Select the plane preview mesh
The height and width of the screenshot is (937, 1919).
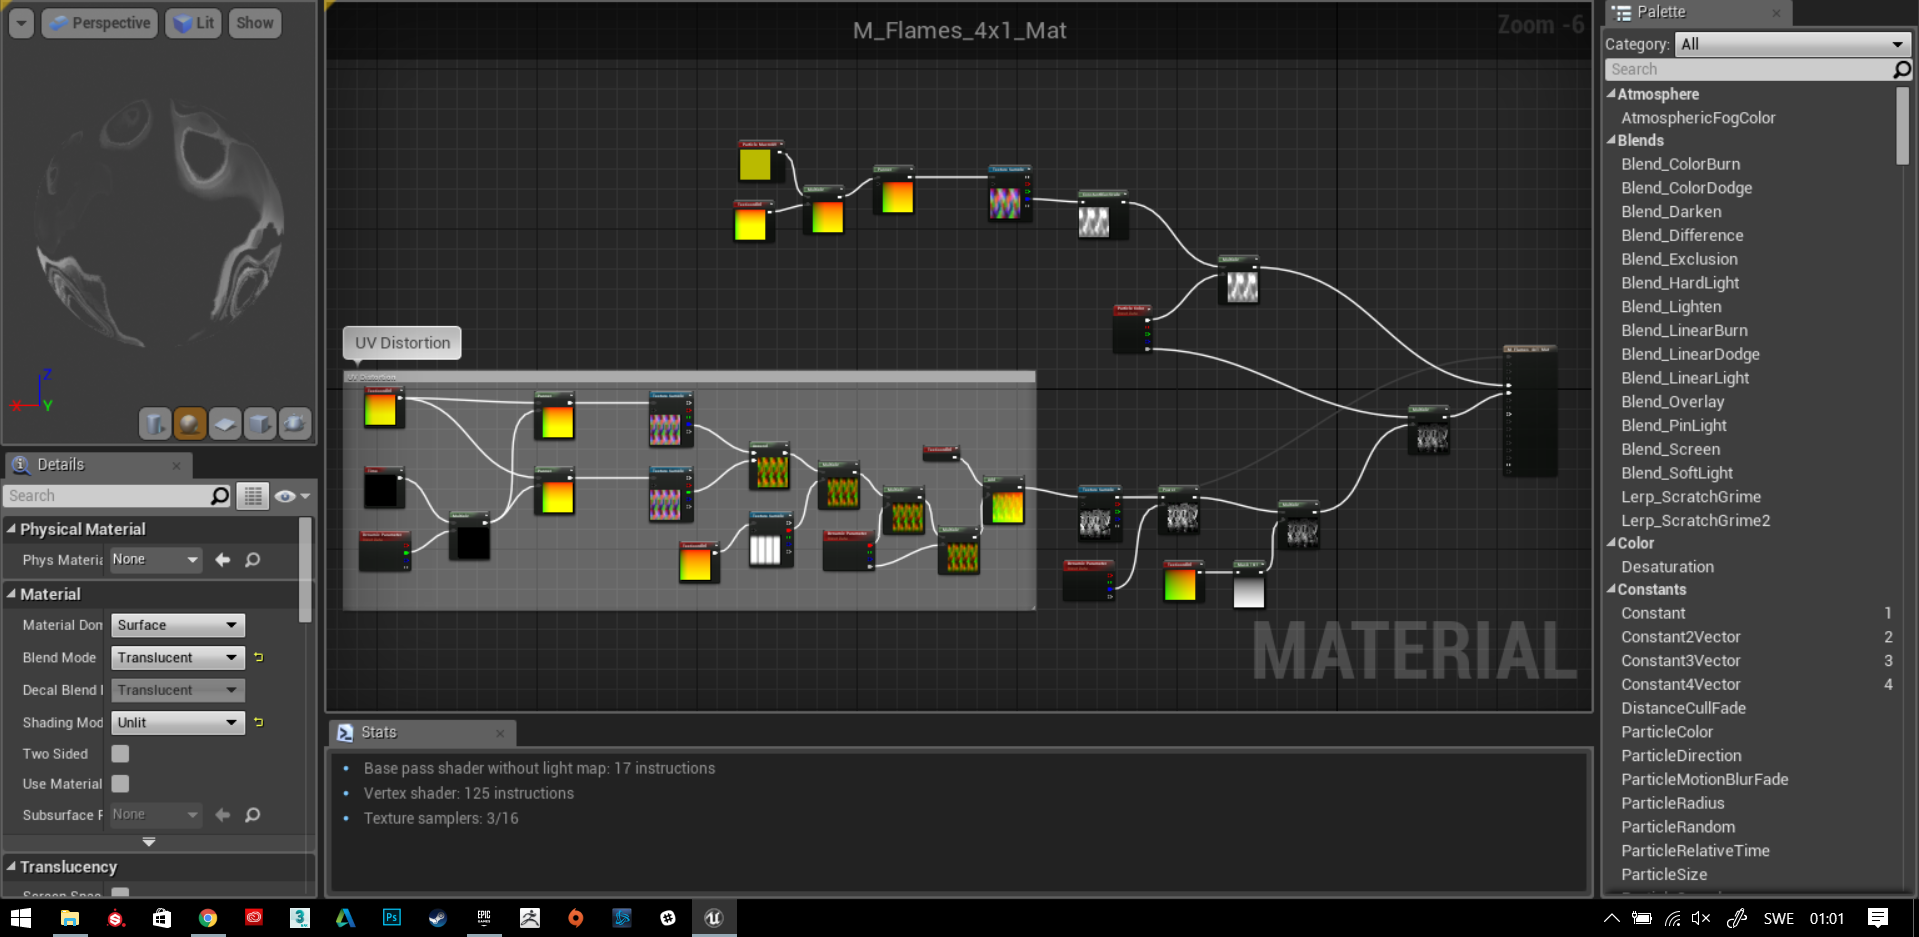click(x=225, y=424)
